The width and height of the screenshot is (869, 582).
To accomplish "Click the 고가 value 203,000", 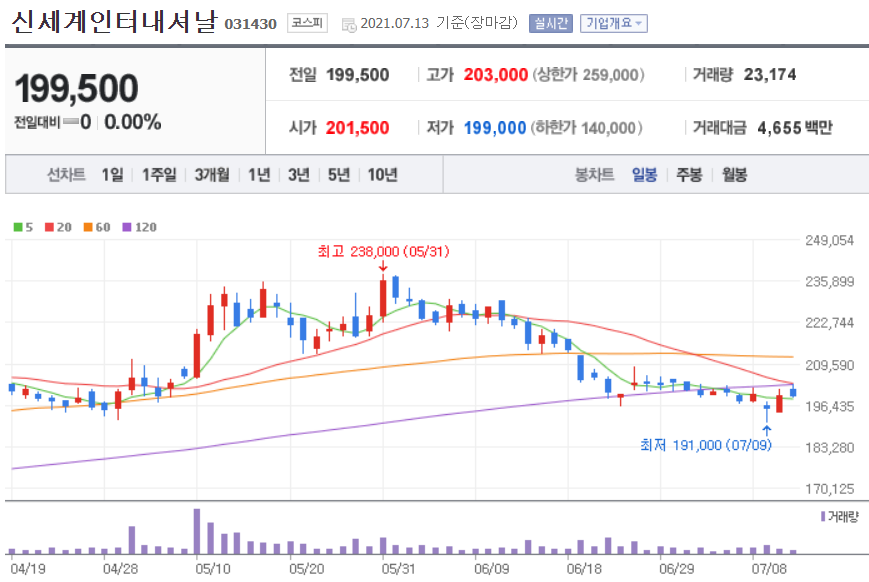I will pyautogui.click(x=495, y=75).
